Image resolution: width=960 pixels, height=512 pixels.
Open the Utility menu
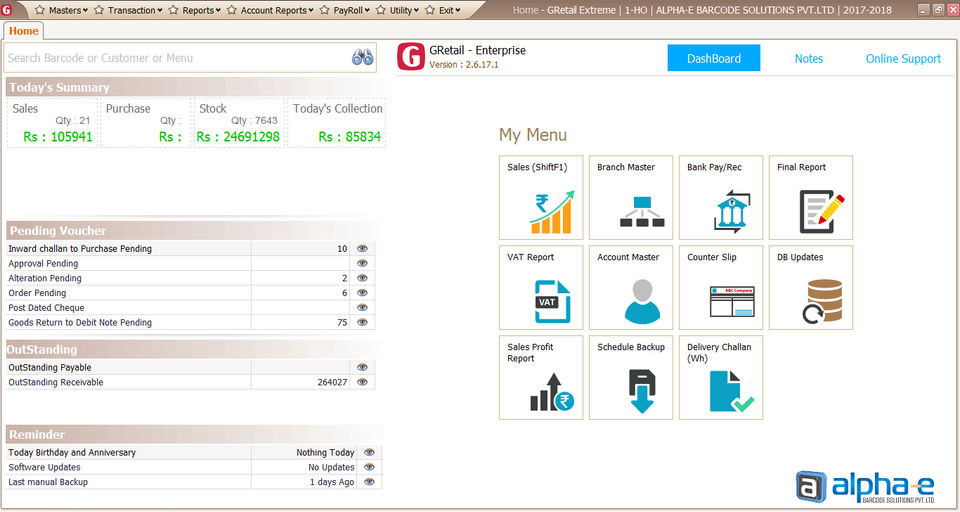click(398, 10)
